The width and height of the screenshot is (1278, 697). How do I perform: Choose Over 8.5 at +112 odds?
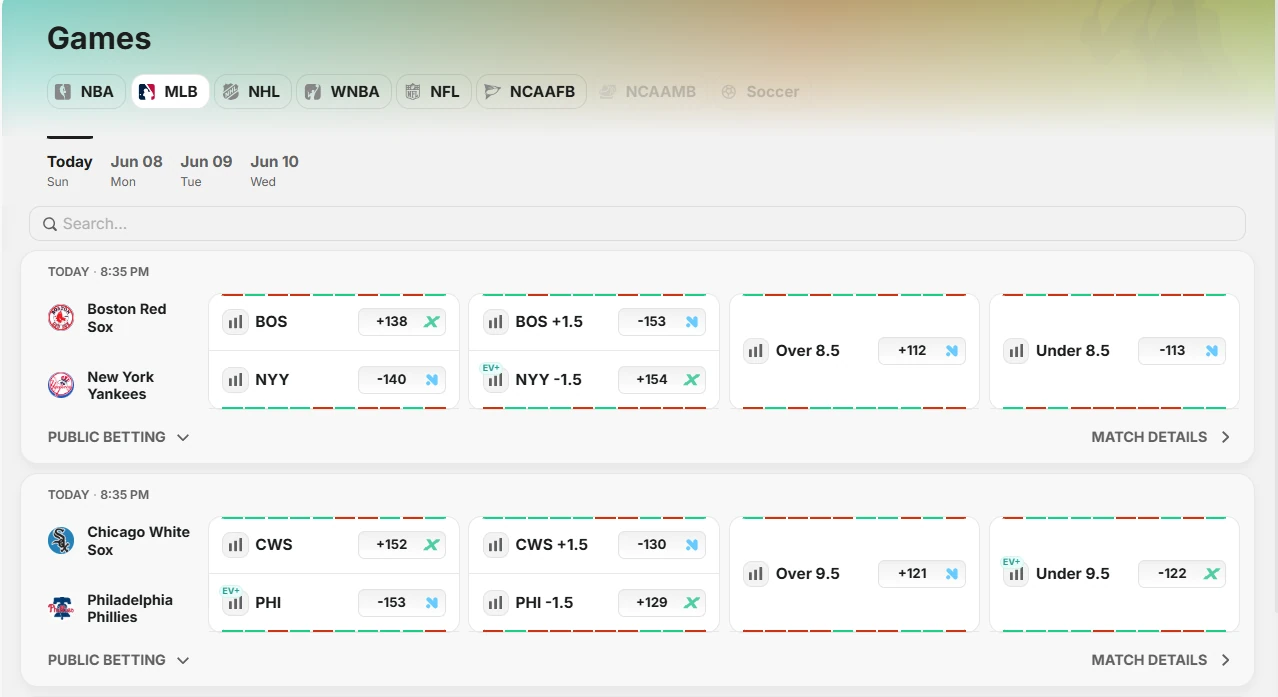pos(922,351)
